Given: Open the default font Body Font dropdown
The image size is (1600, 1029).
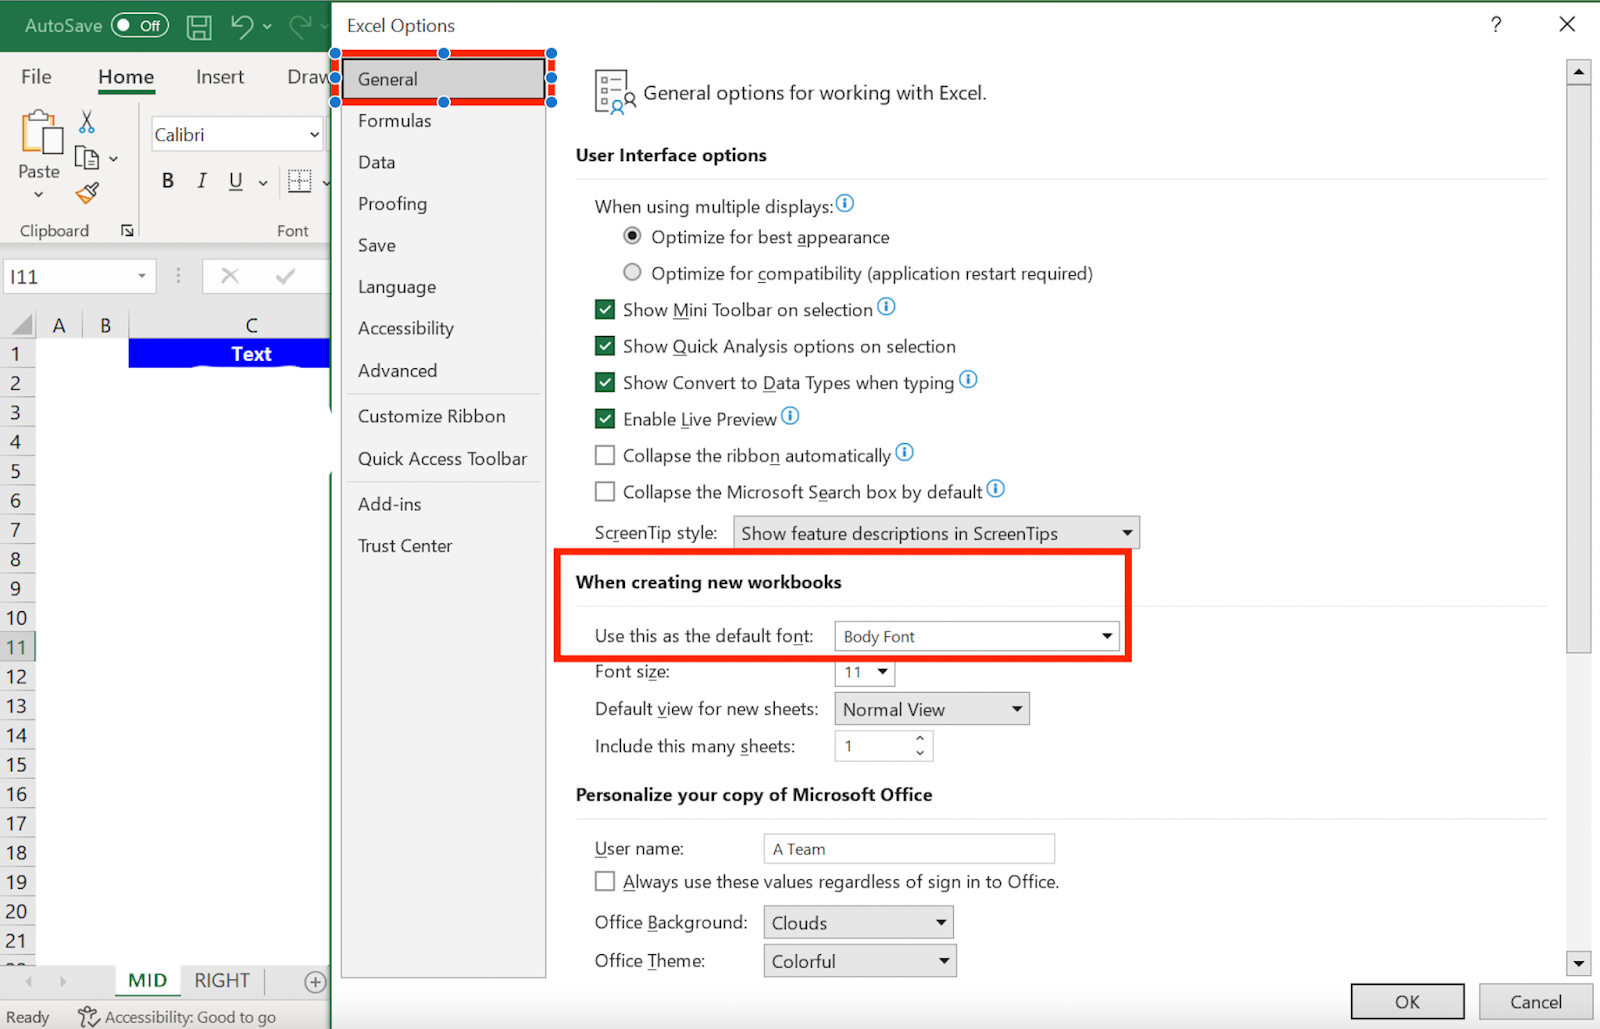Looking at the screenshot, I should point(976,636).
